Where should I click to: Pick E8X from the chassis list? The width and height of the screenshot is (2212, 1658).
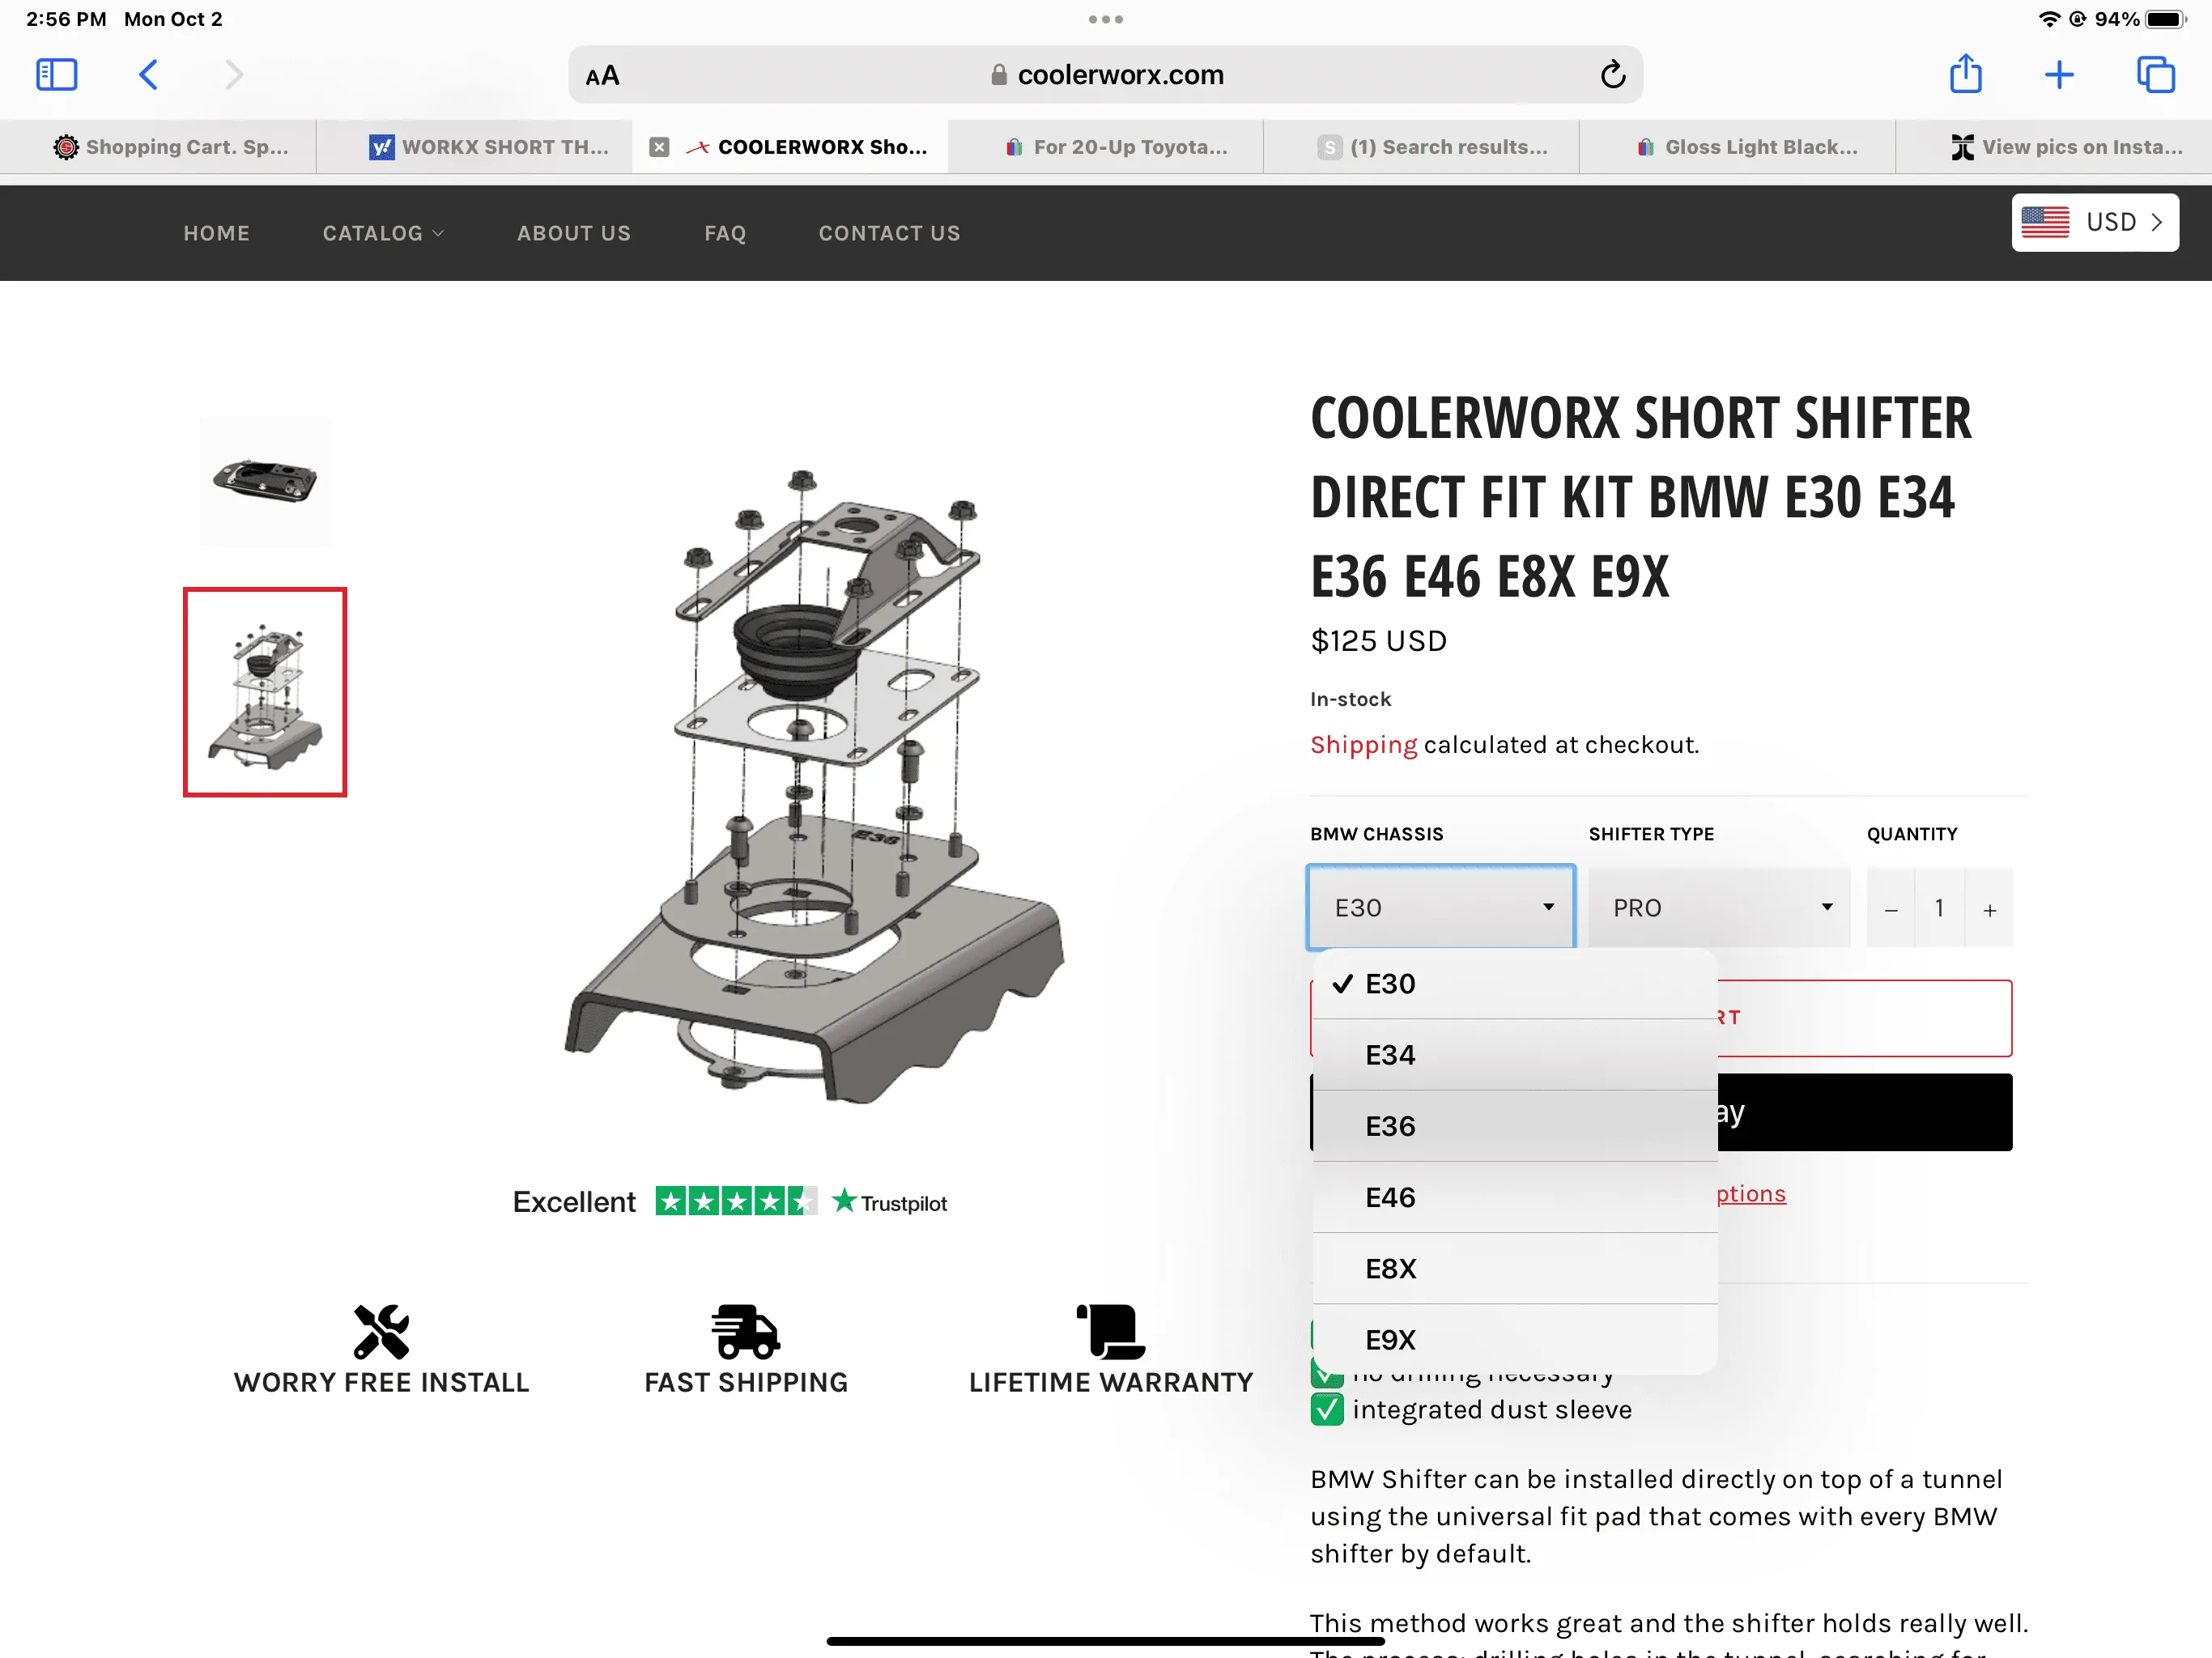(x=1515, y=1268)
